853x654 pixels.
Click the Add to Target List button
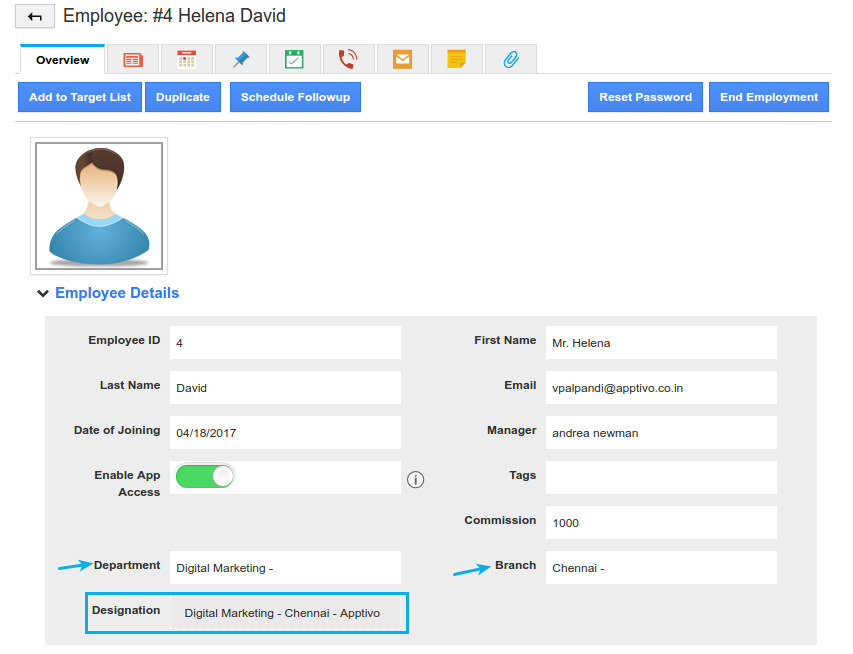[79, 96]
